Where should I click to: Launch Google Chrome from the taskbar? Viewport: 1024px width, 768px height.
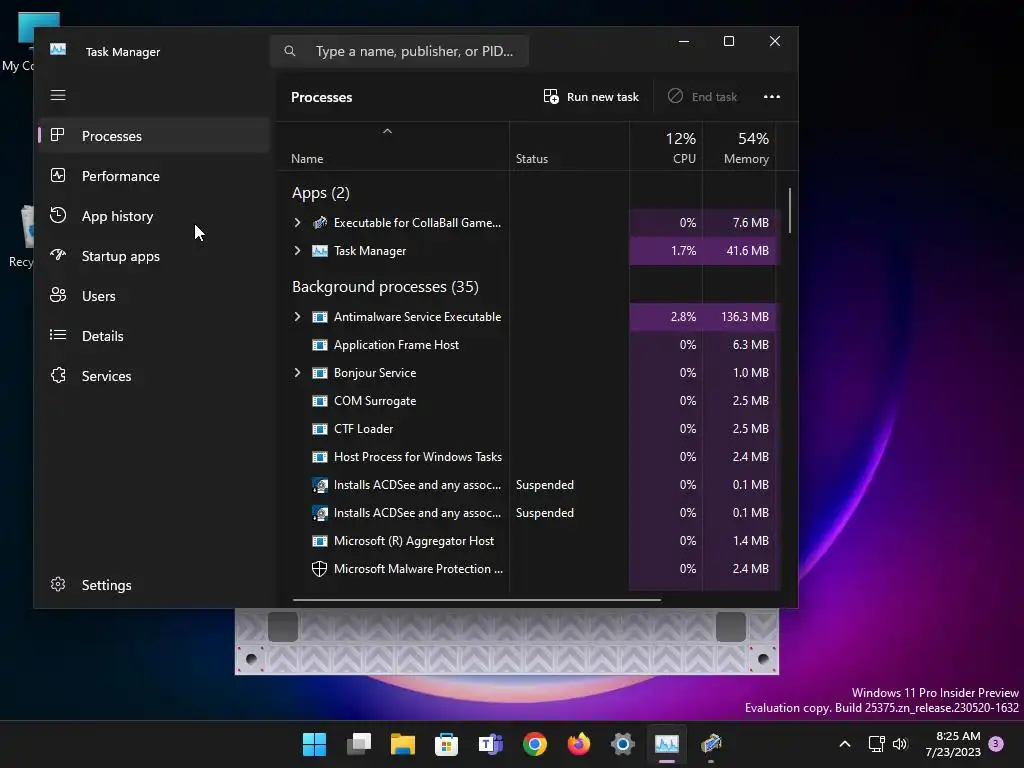click(x=535, y=744)
